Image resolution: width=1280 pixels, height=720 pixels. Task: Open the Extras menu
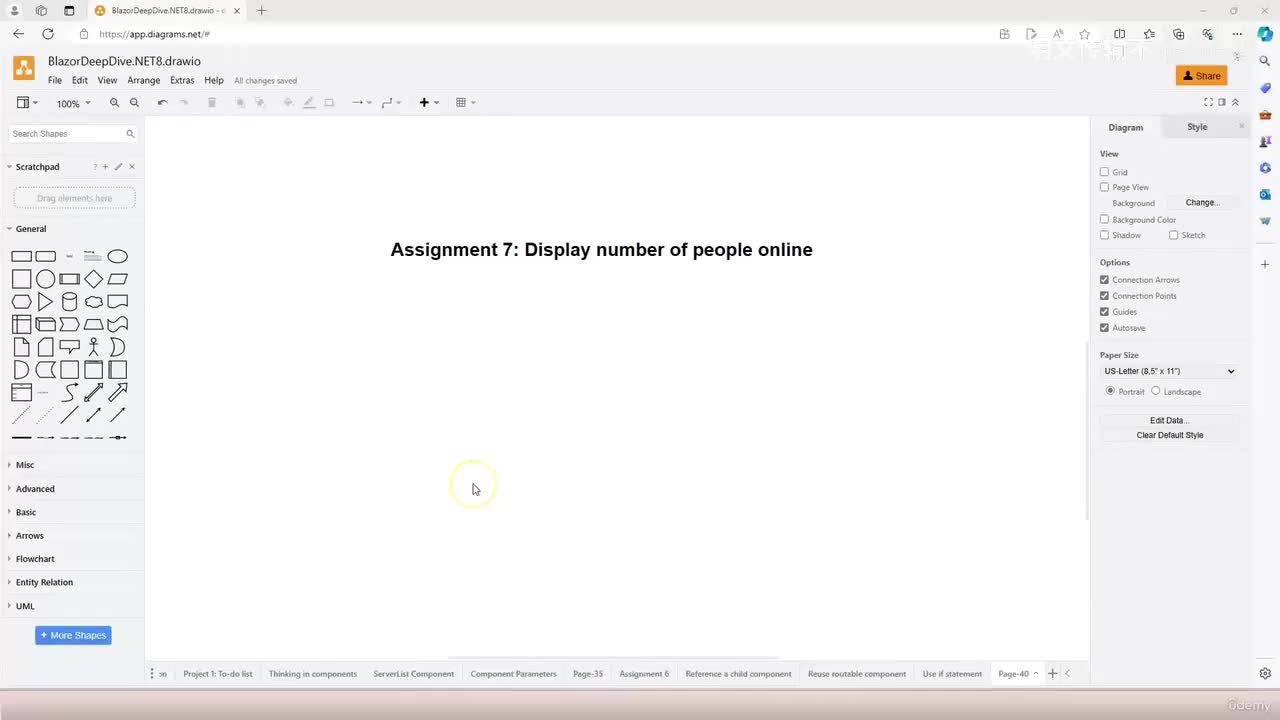[x=182, y=80]
